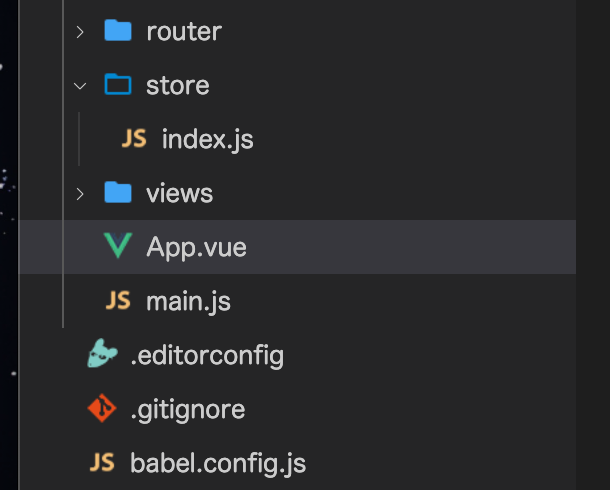
Task: Click the open store folder icon
Action: (118, 85)
